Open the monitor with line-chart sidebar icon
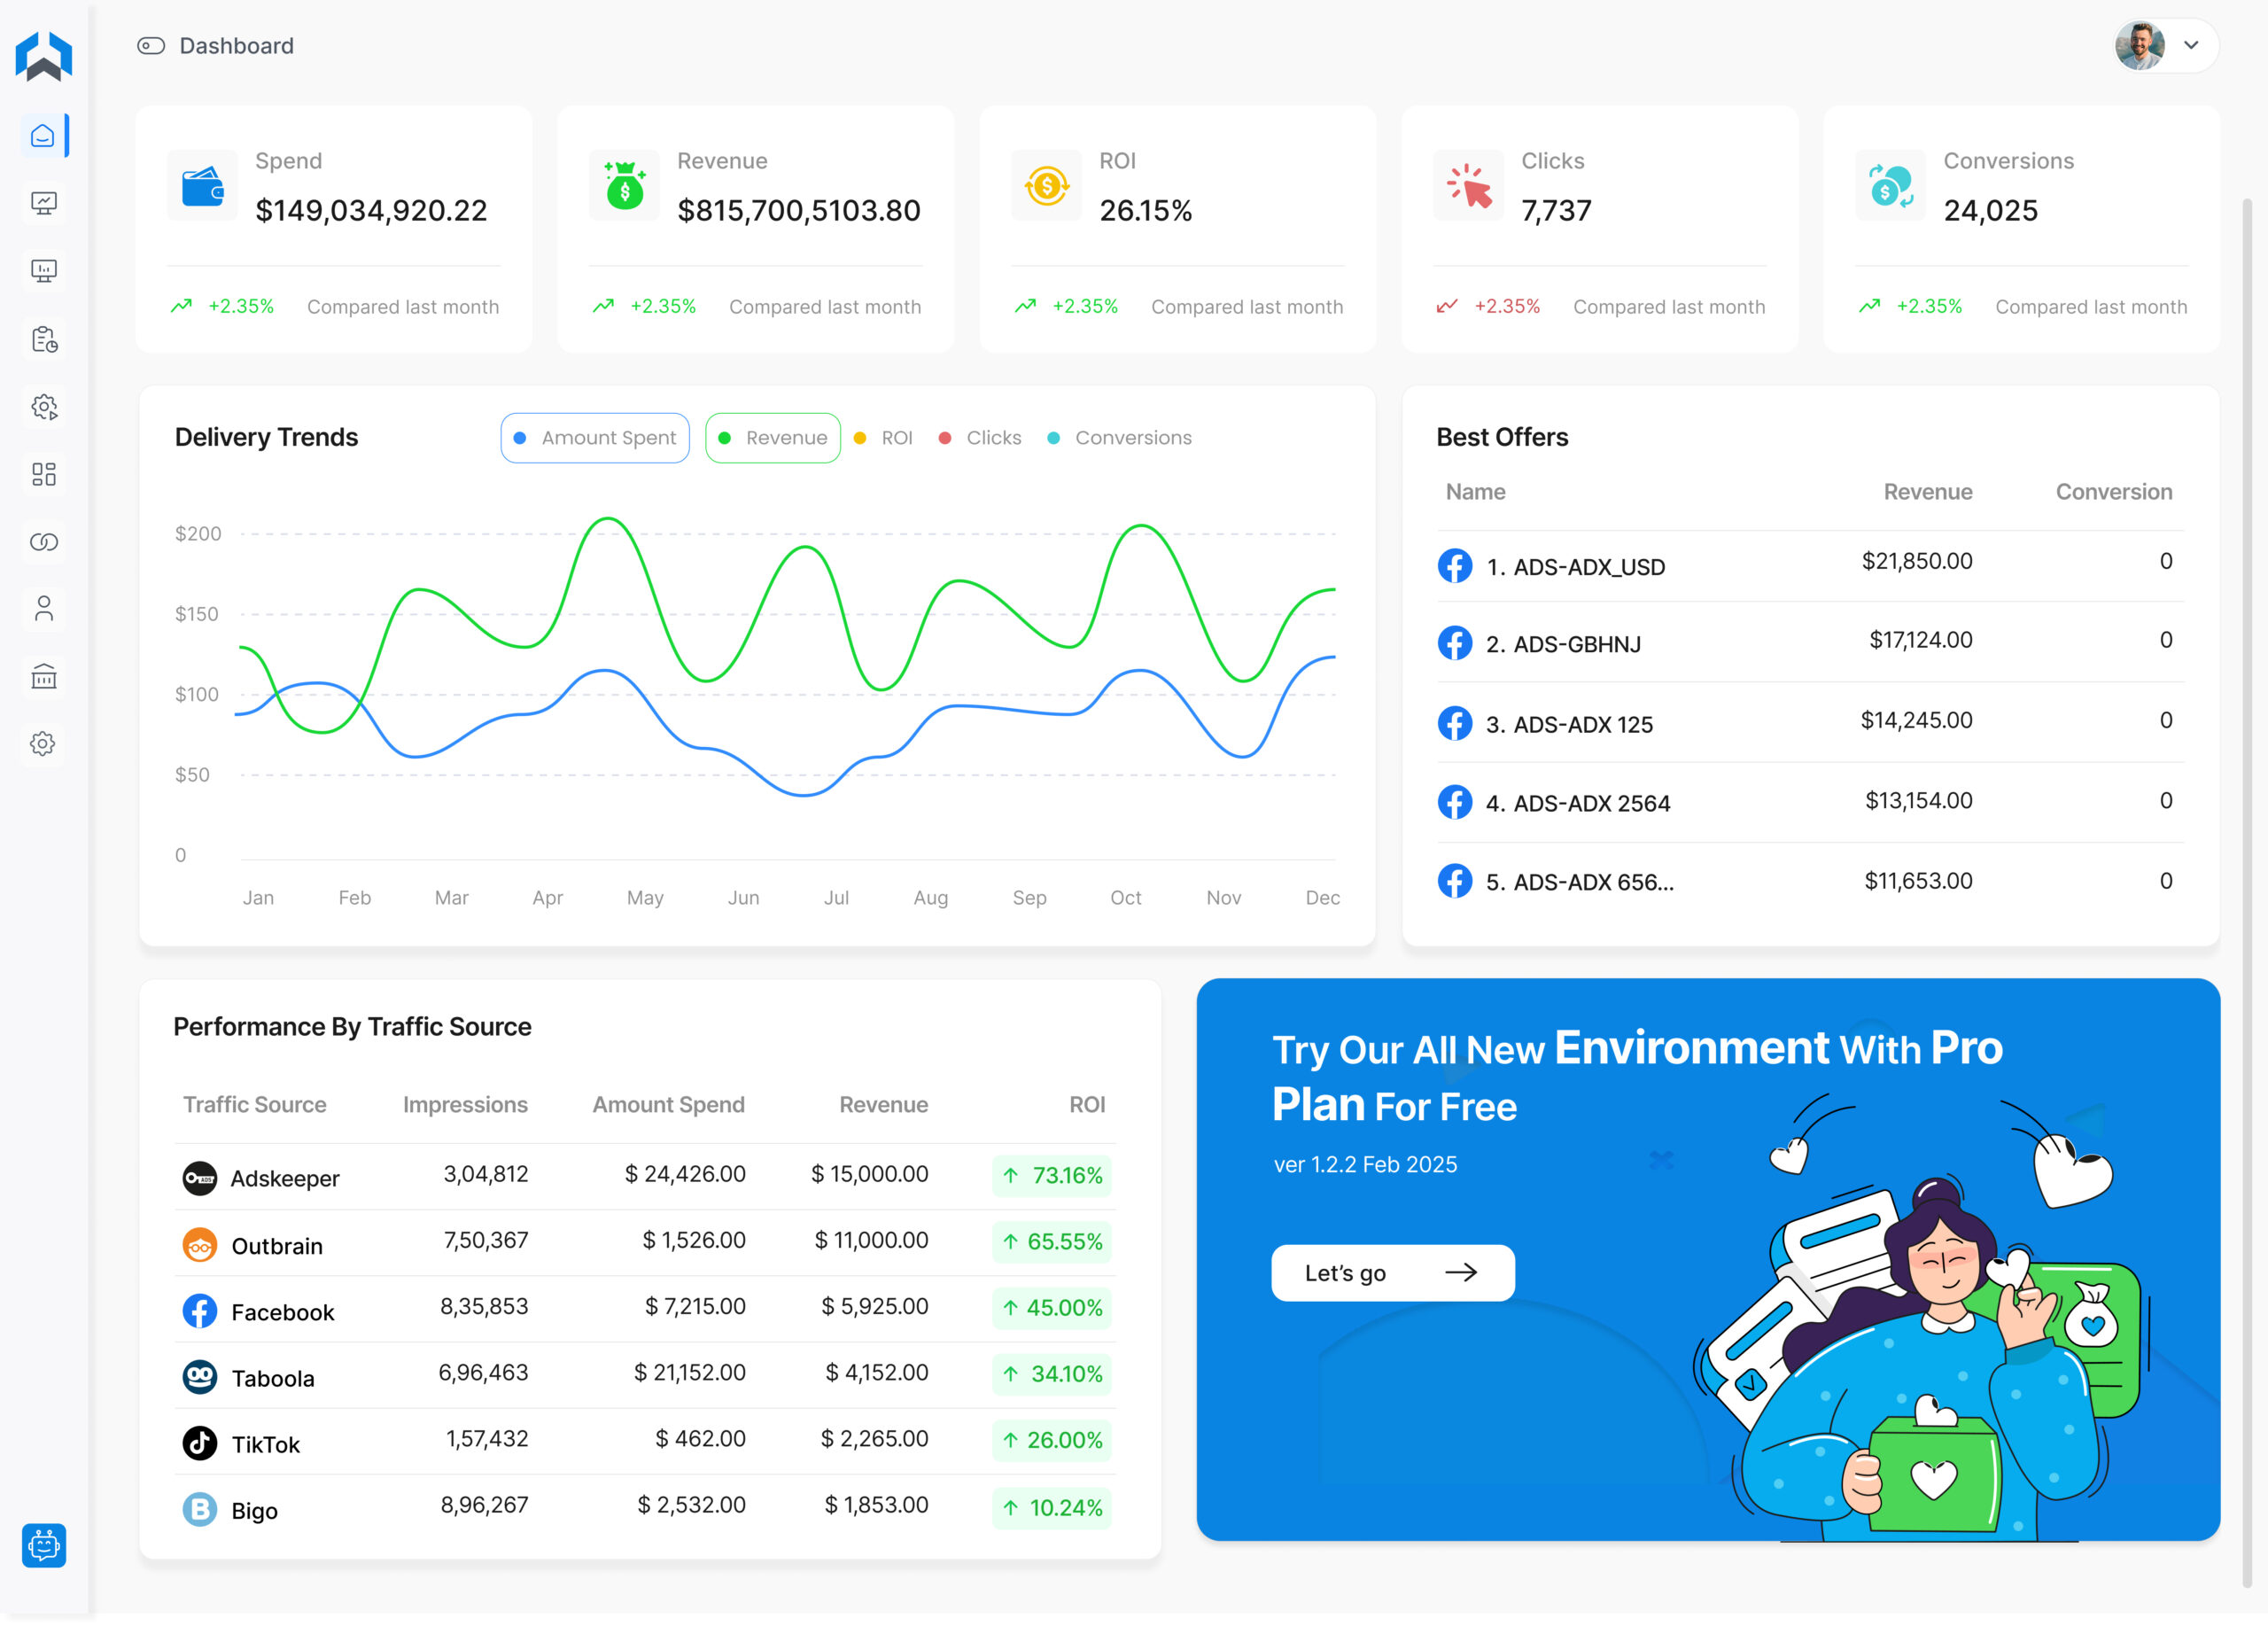The width and height of the screenshot is (2268, 1626). click(43, 203)
